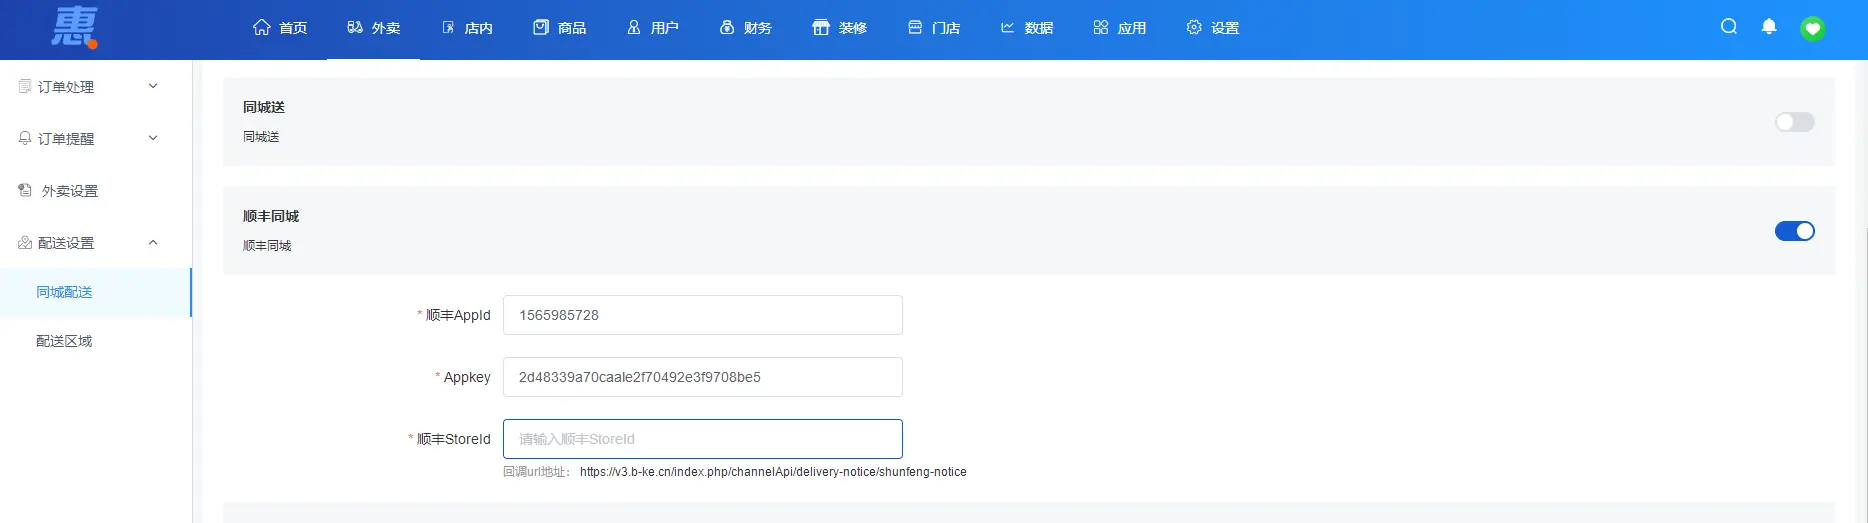Enable the 同城送 switch

click(1794, 122)
